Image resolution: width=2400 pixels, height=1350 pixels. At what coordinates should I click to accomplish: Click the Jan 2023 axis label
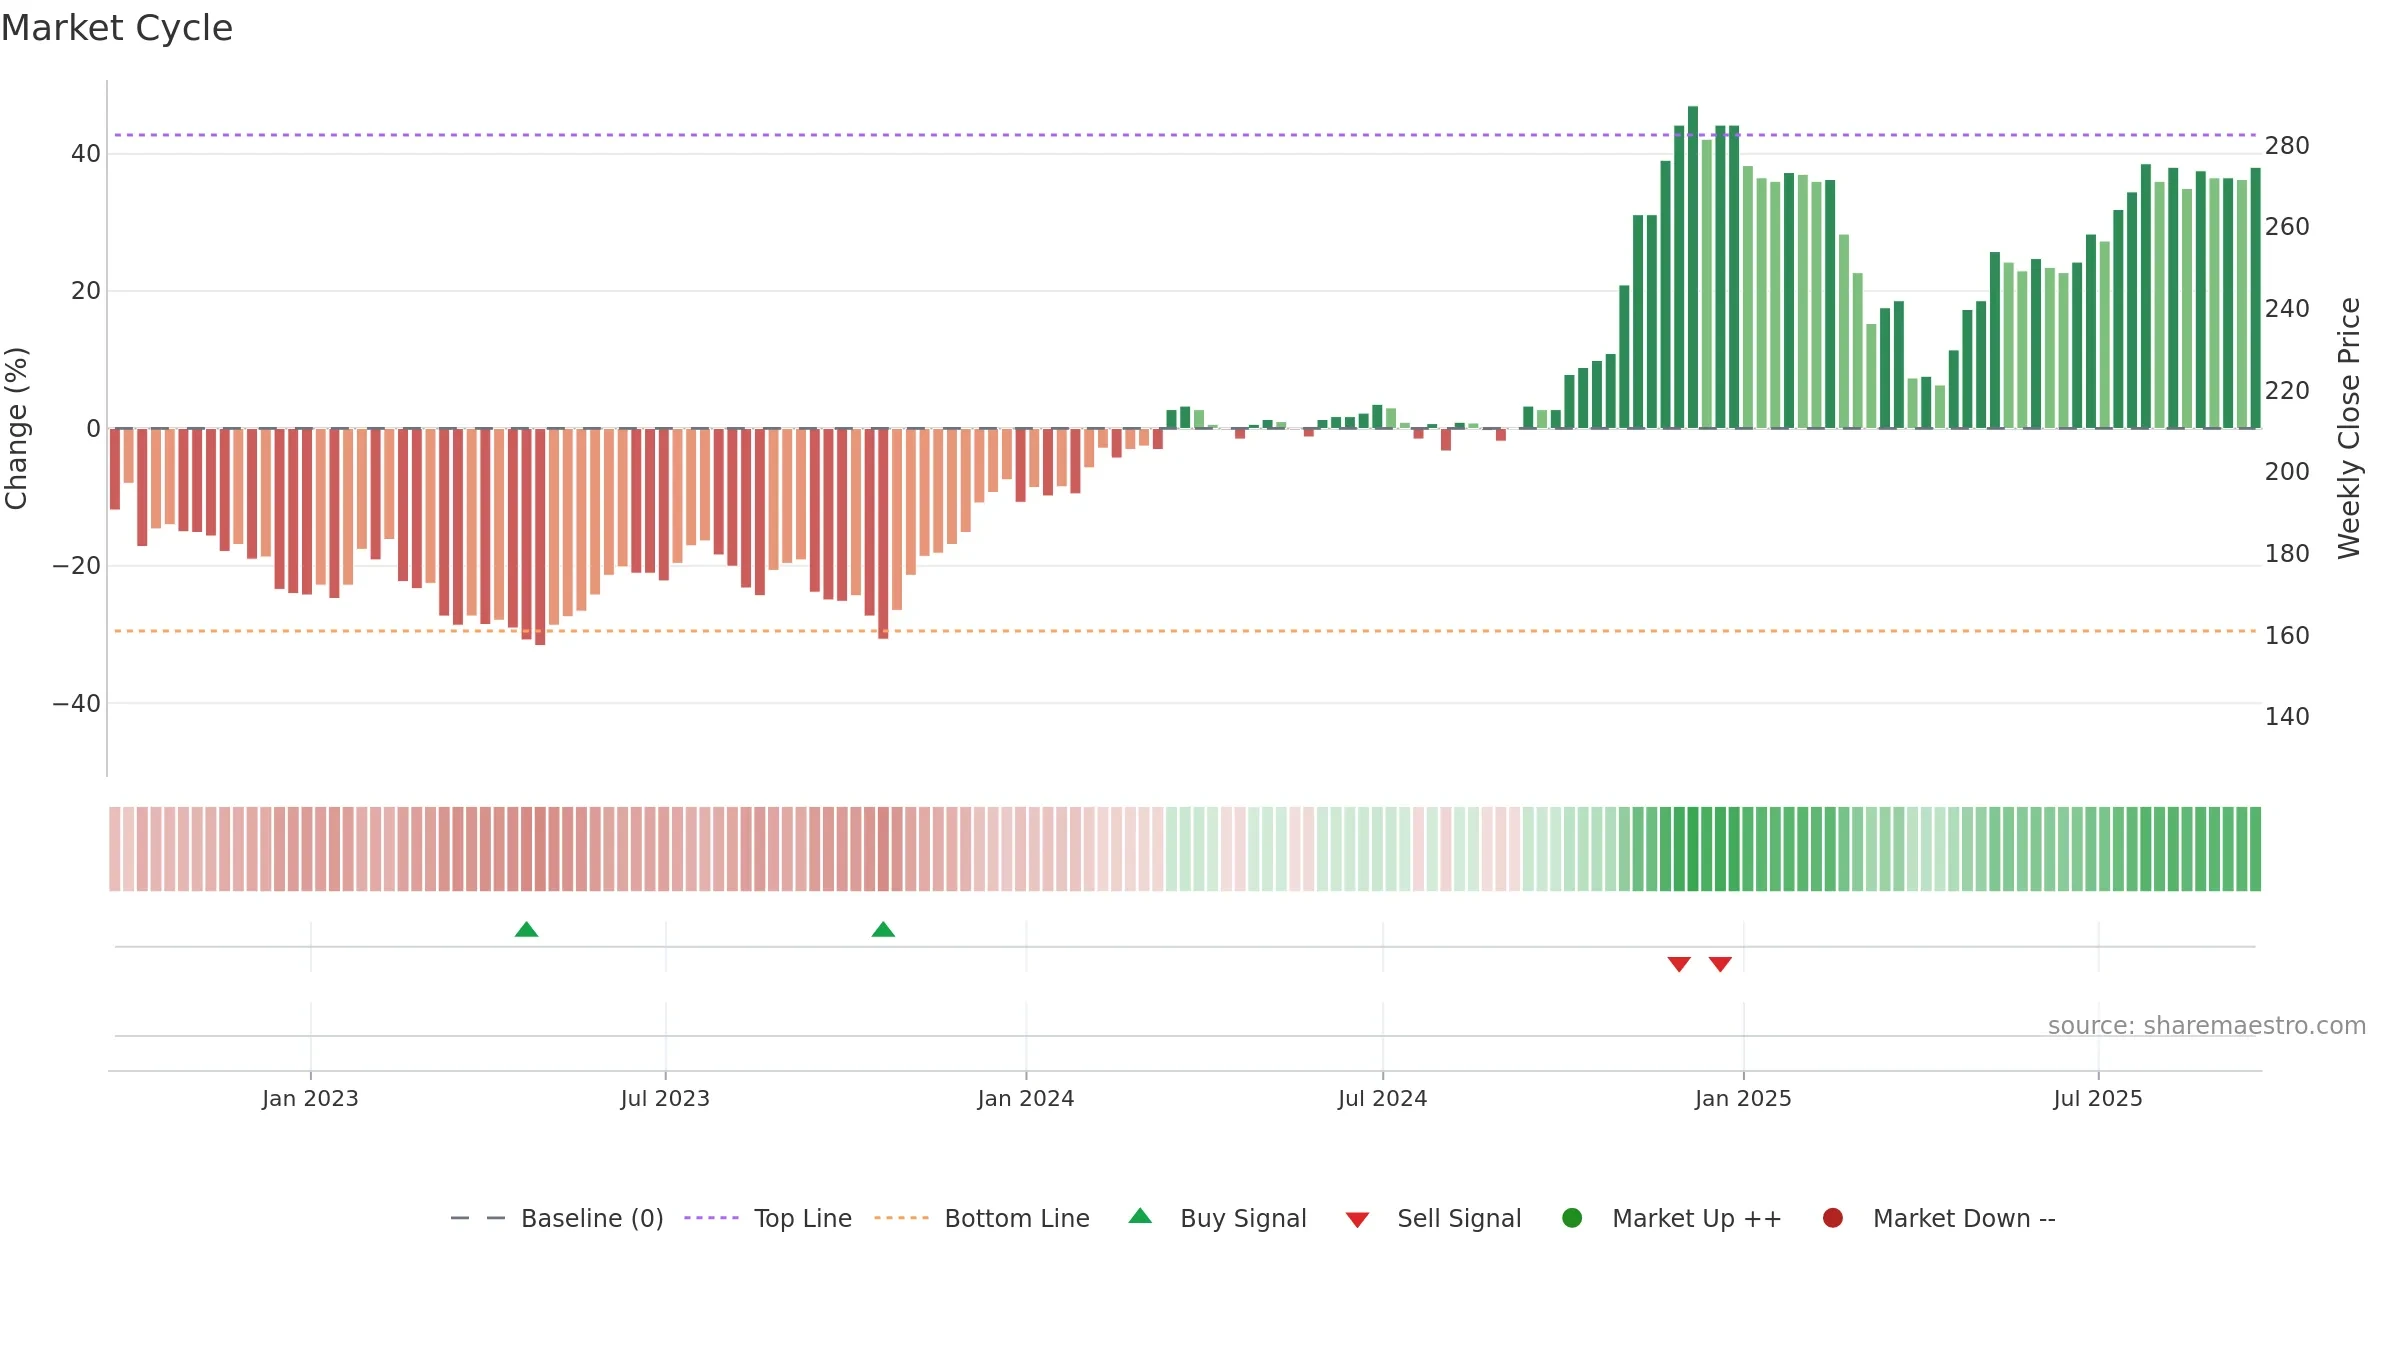click(310, 1099)
